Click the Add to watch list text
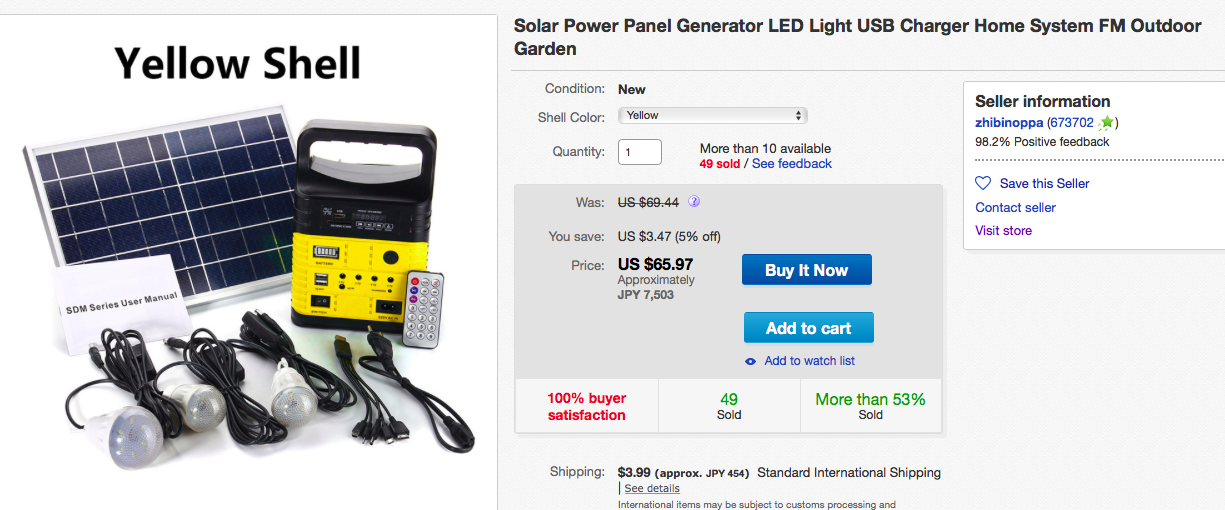Image resolution: width=1225 pixels, height=510 pixels. 809,361
